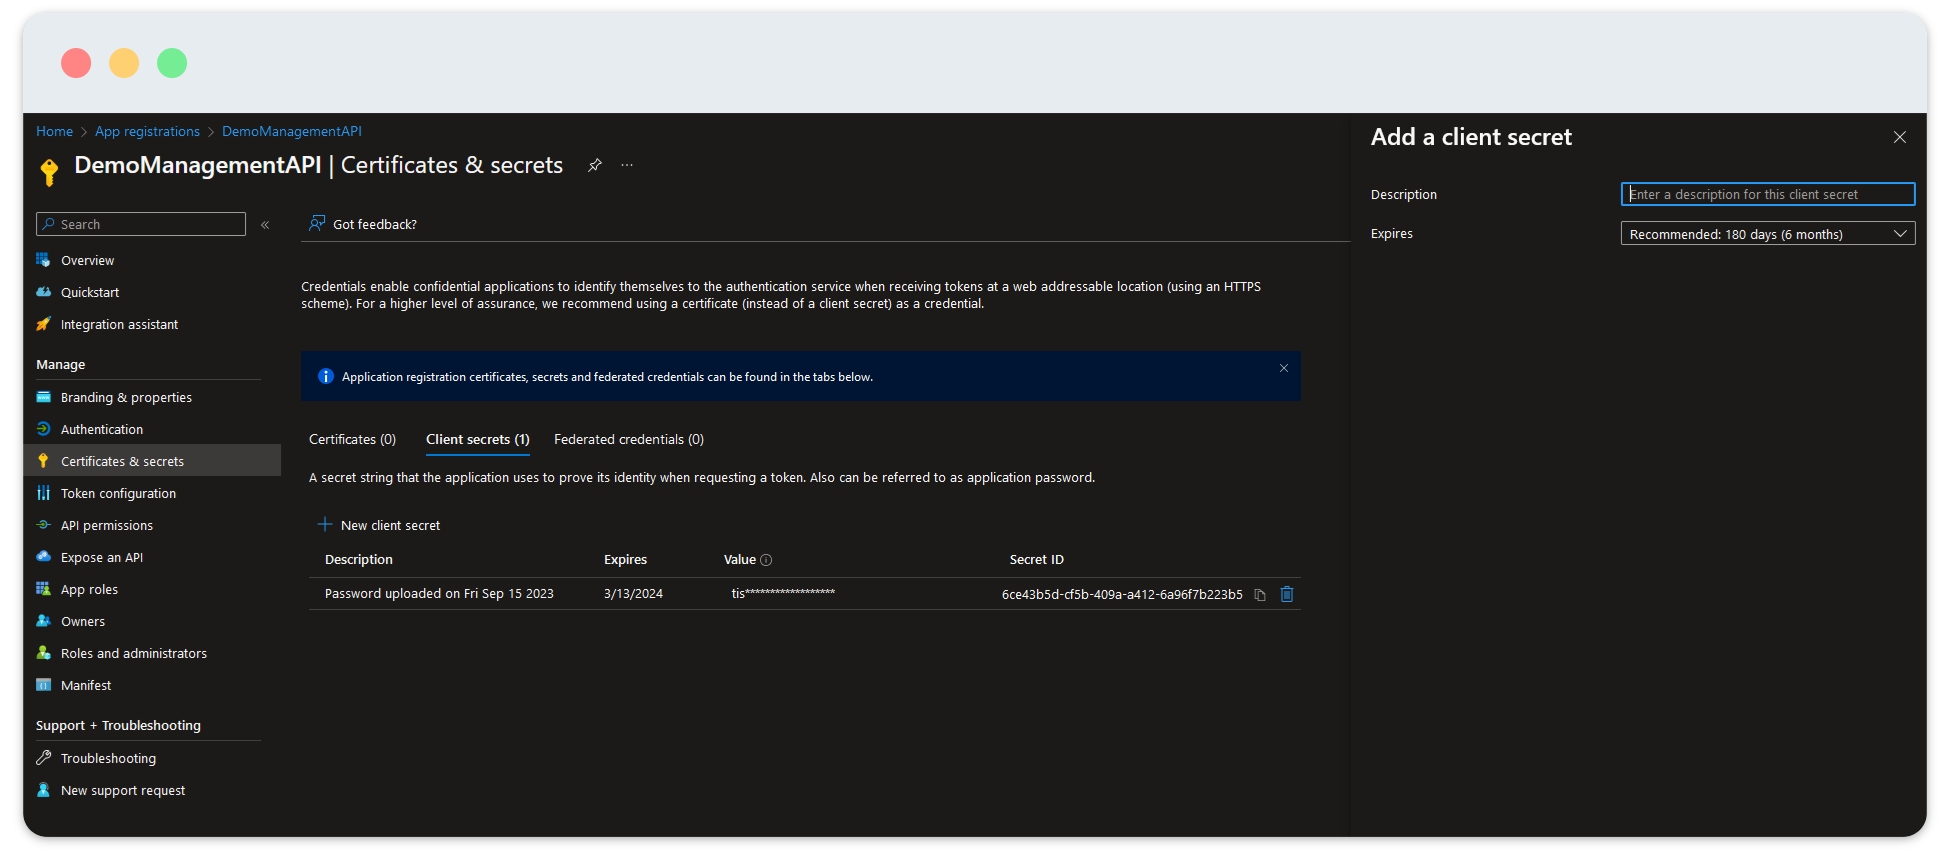The height and width of the screenshot is (850, 1950).
Task: Open Integration assistant in sidebar
Action: click(x=119, y=324)
